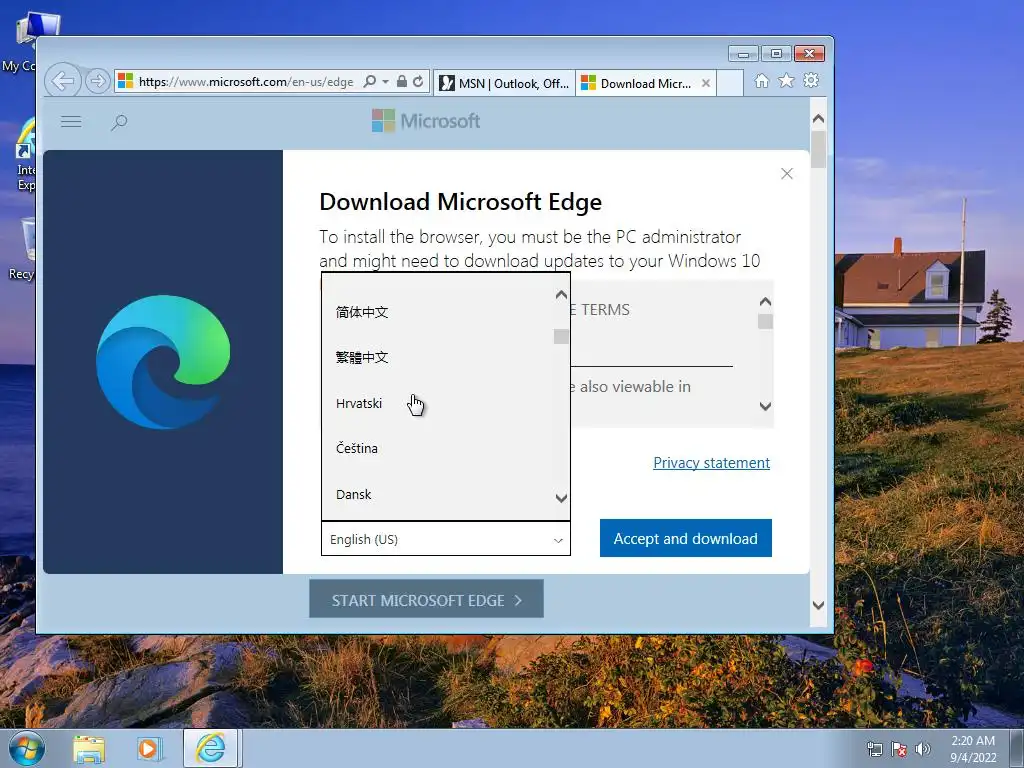The height and width of the screenshot is (768, 1024).
Task: Maximize the Internet Explorer window
Action: tap(776, 54)
